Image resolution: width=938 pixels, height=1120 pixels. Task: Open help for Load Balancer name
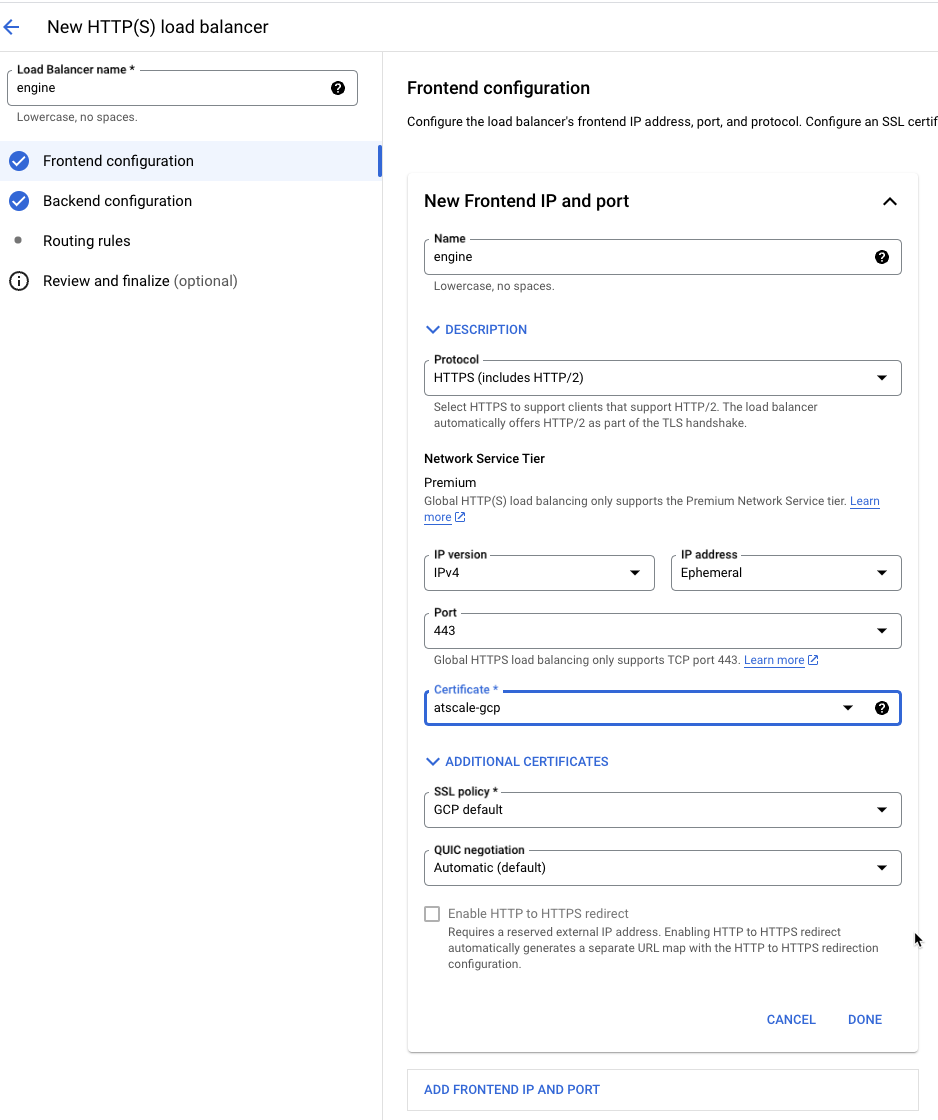(x=338, y=88)
